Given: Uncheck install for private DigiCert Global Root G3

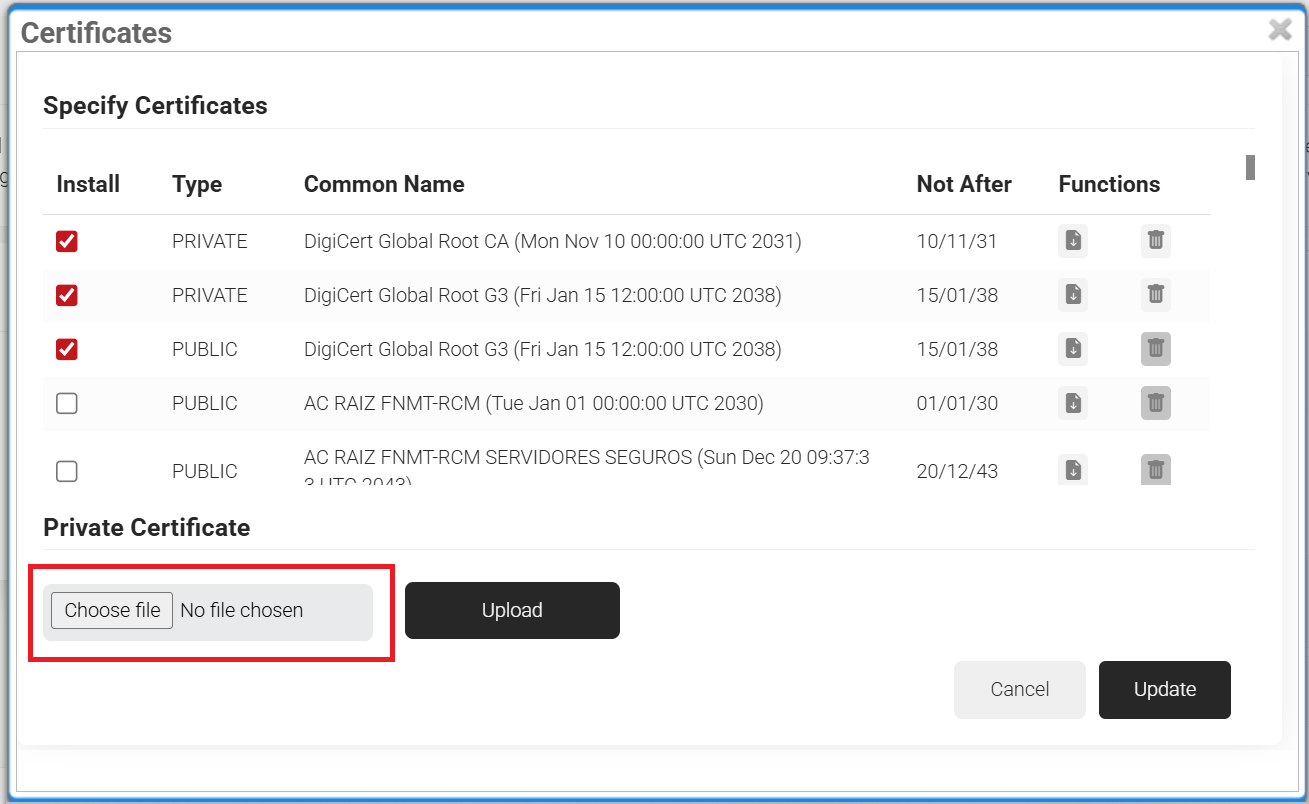Looking at the screenshot, I should pyautogui.click(x=67, y=295).
